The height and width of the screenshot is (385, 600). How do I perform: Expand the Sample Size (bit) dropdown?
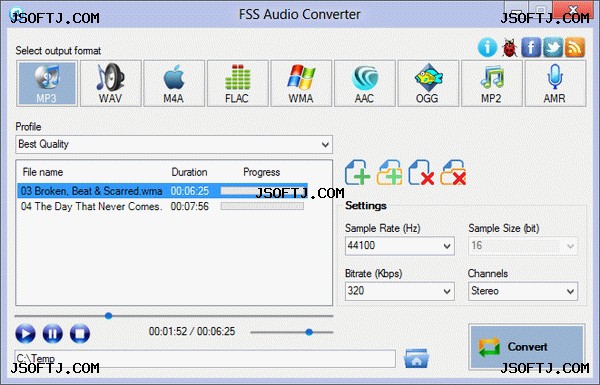coord(523,246)
